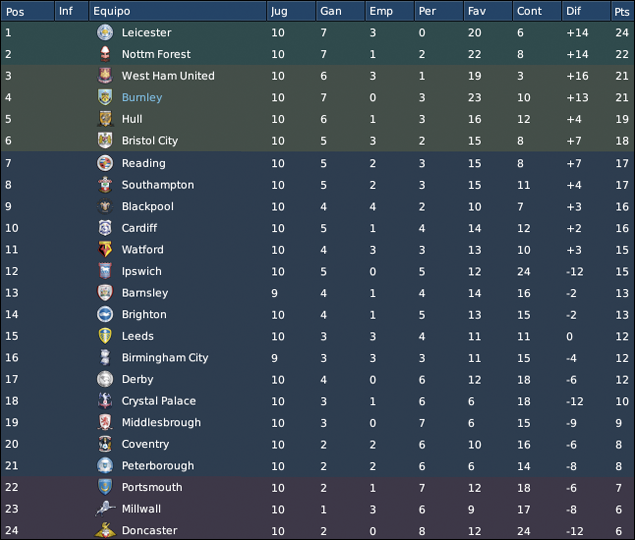
Task: Click the Watford club badge icon
Action: coord(105,250)
